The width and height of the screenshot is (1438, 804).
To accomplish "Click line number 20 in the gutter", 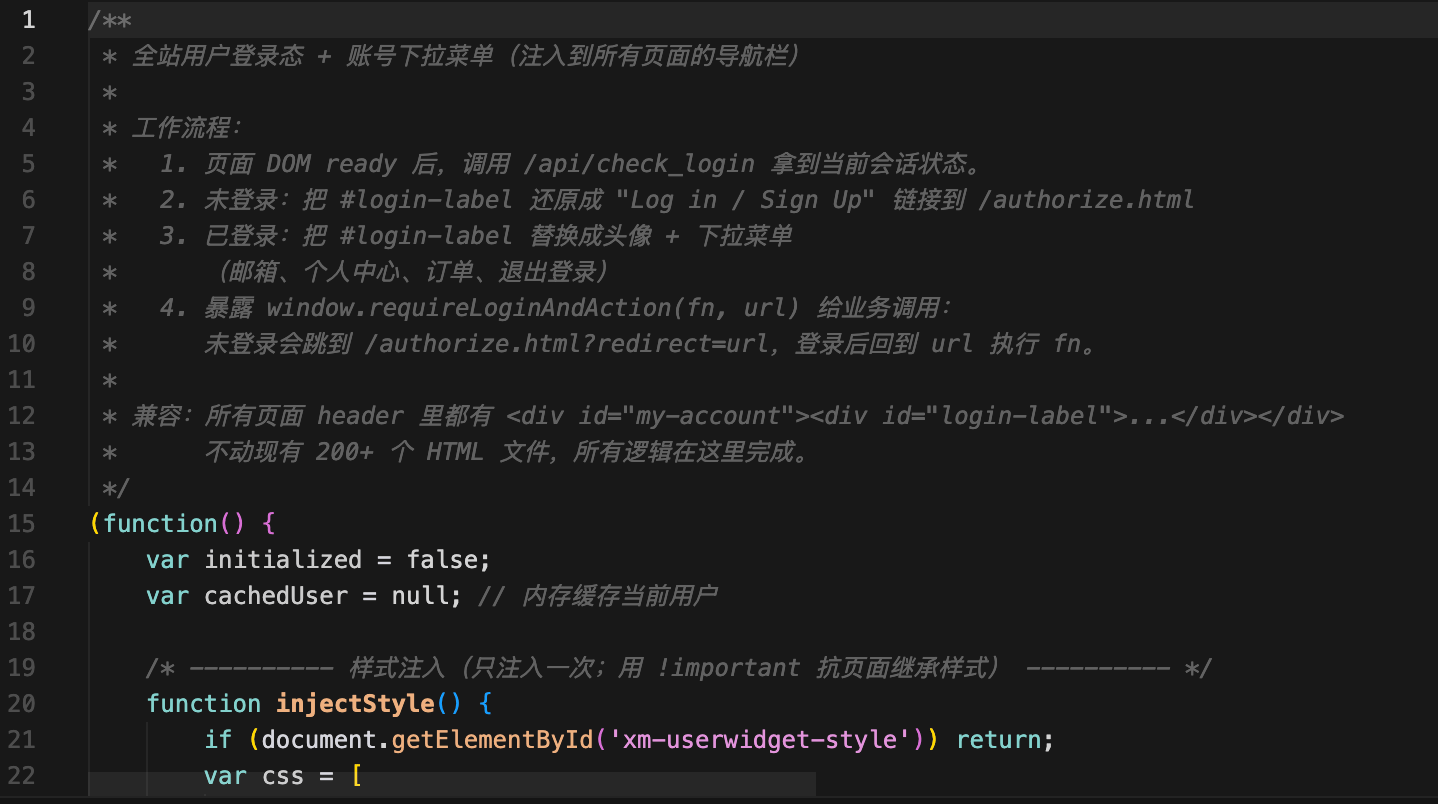I will tap(21, 704).
